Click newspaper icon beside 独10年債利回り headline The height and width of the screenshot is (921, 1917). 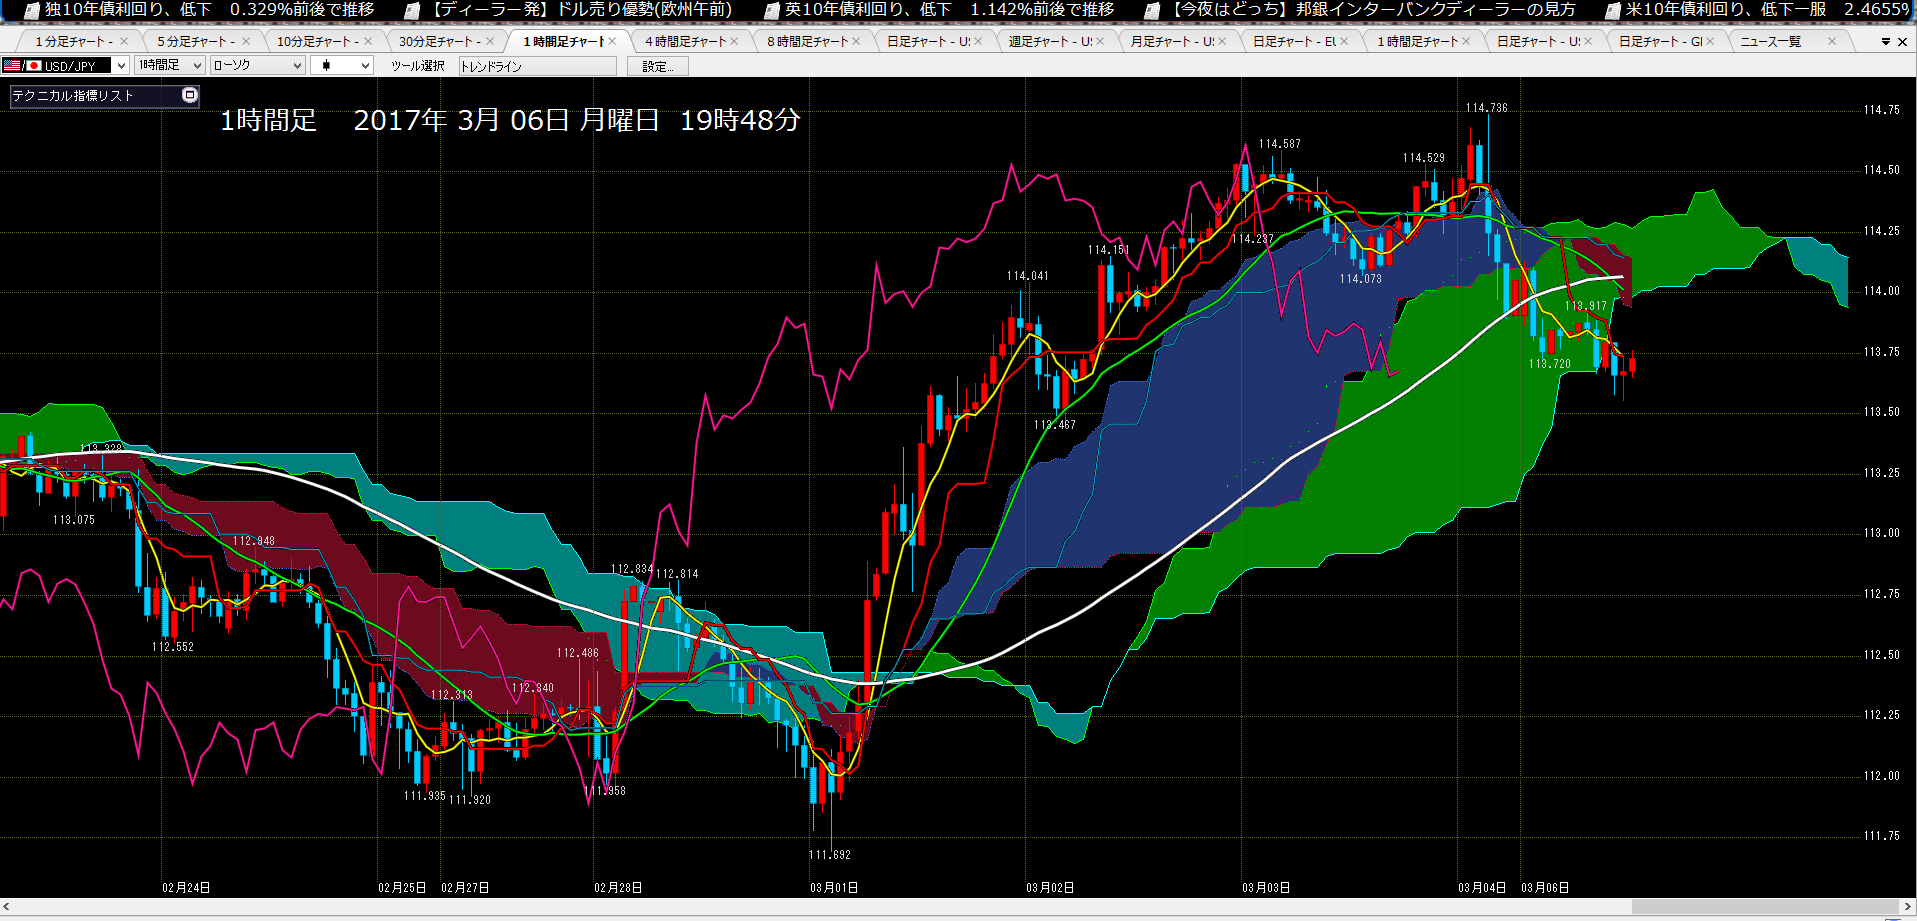click(x=31, y=11)
